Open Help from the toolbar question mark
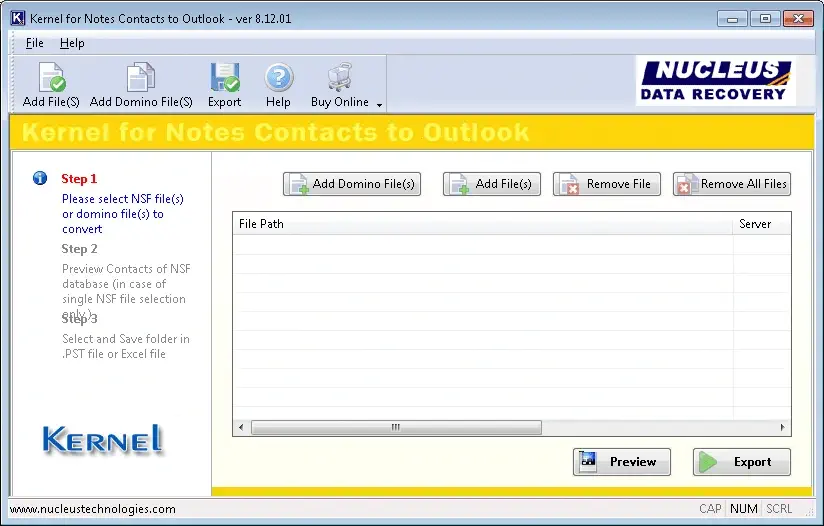The width and height of the screenshot is (824, 526). (279, 77)
